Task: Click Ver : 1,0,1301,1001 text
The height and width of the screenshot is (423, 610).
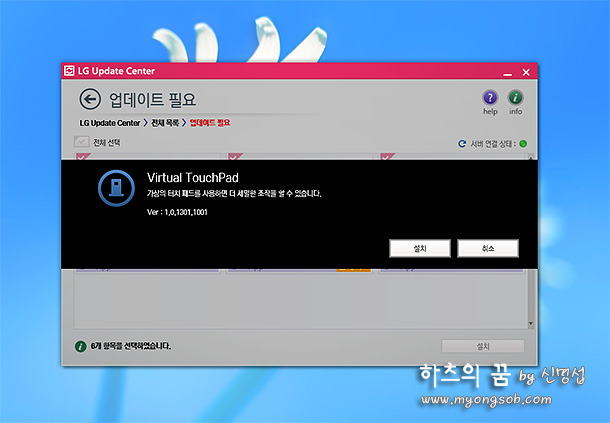Action: click(177, 212)
